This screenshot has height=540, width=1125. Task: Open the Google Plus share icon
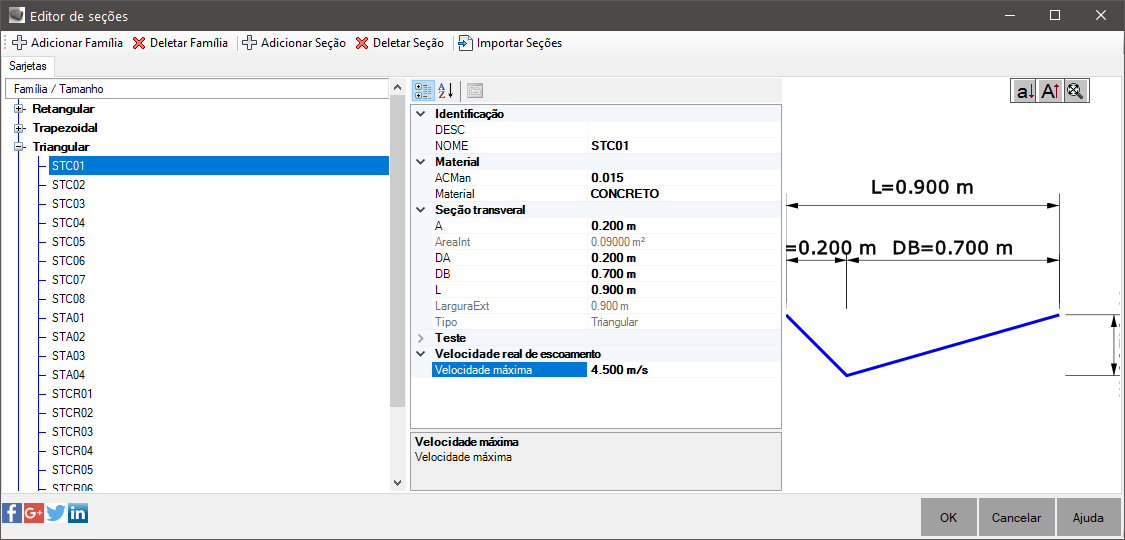click(34, 513)
